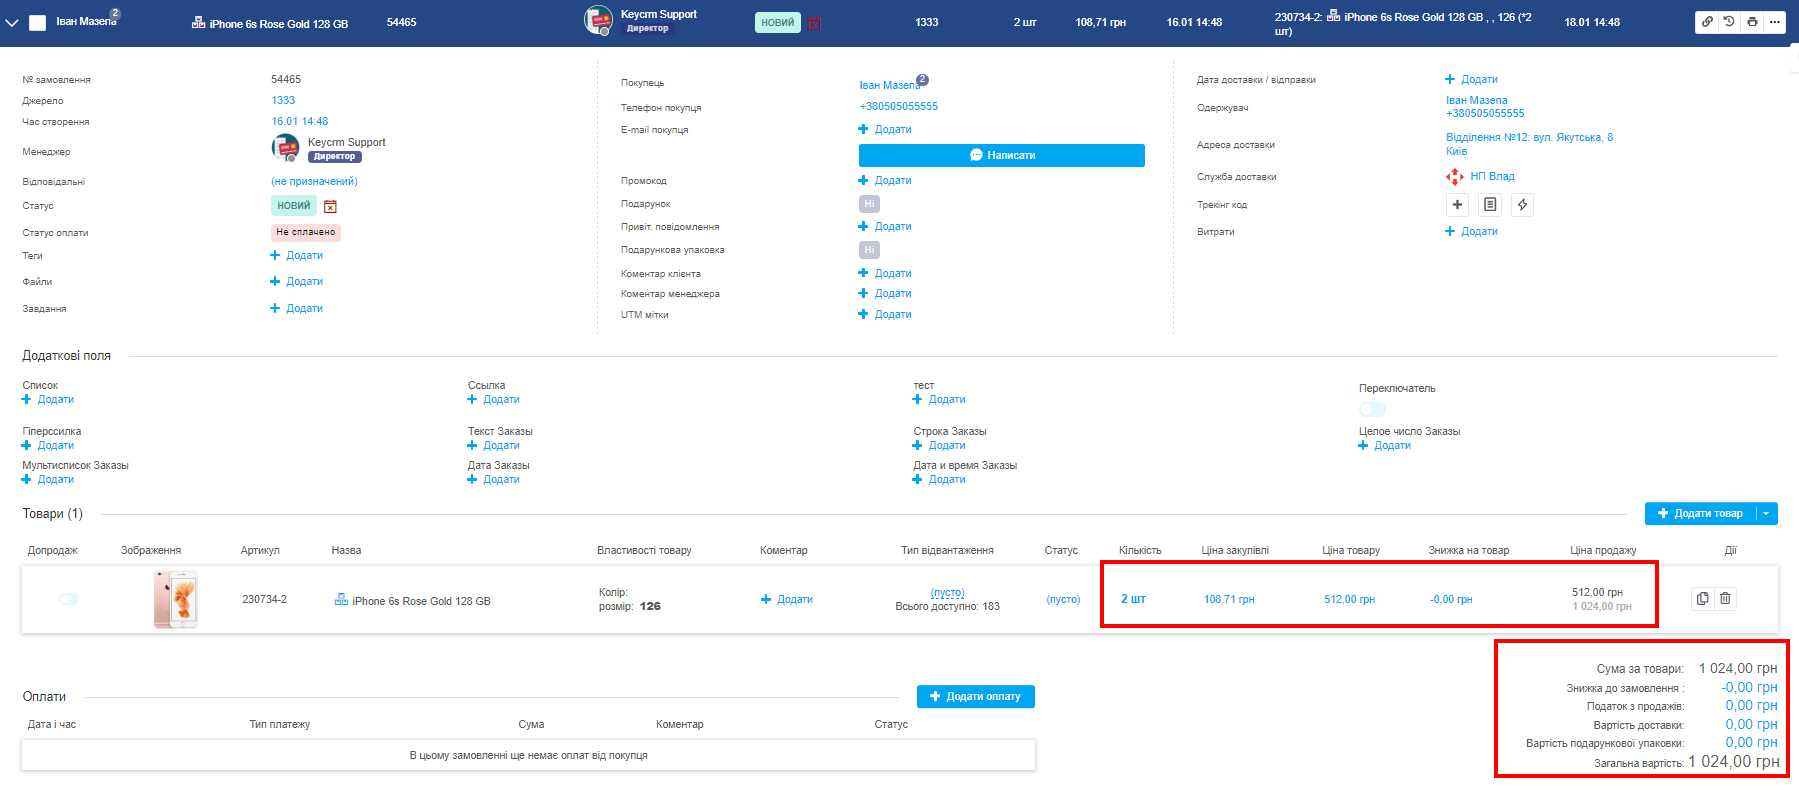The width and height of the screenshot is (1799, 790).
Task: Click the calendar icon beside Статус field НОВИЙ
Action: (x=330, y=206)
